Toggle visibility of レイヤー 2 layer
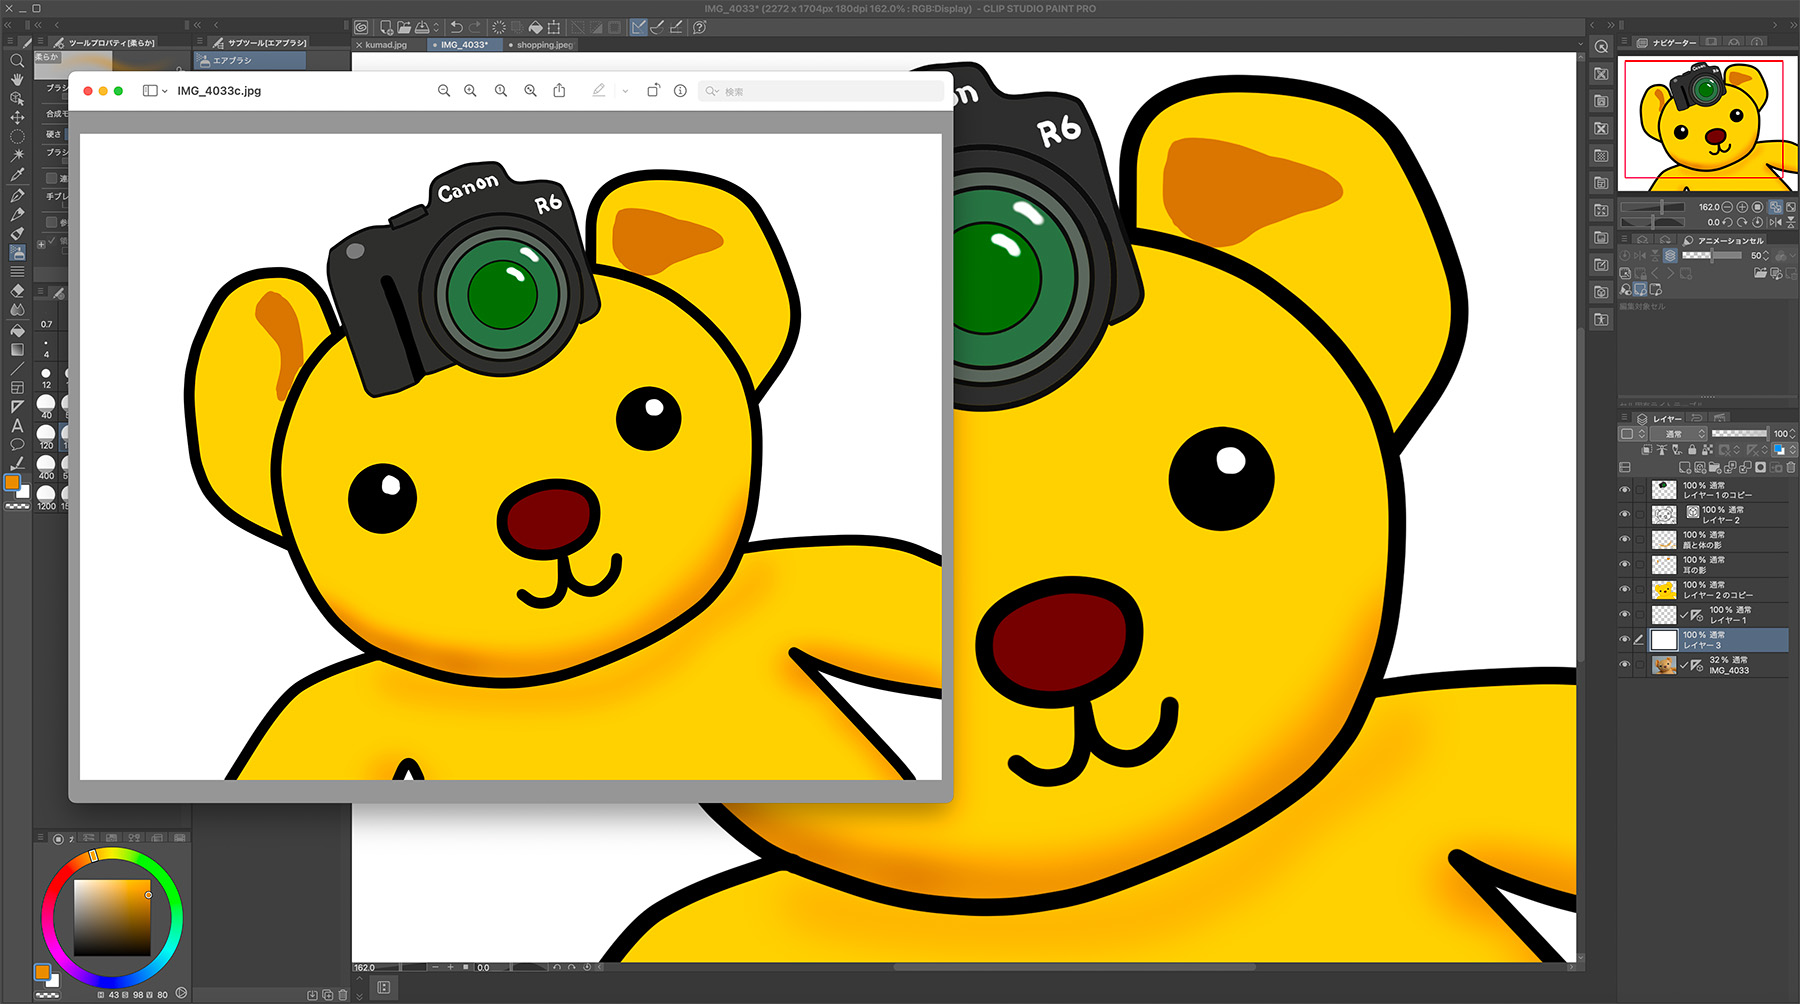Image resolution: width=1800 pixels, height=1004 pixels. [1624, 515]
